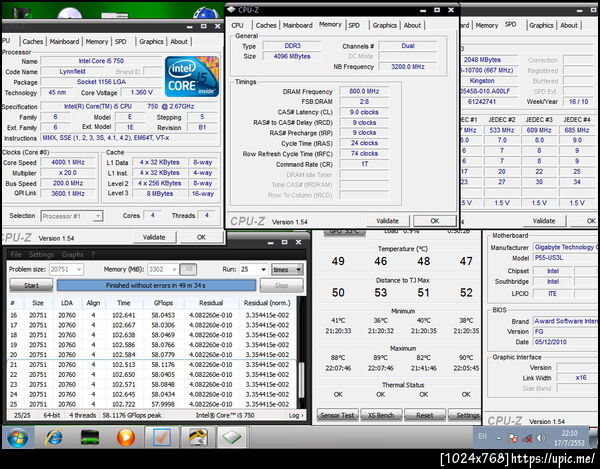
Task: Switch to Caches tab in the CPU window
Action: (33, 41)
